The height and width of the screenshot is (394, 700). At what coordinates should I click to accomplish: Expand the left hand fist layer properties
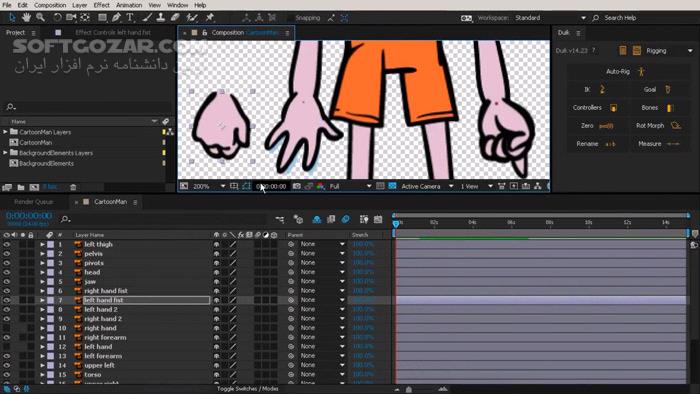coord(42,300)
